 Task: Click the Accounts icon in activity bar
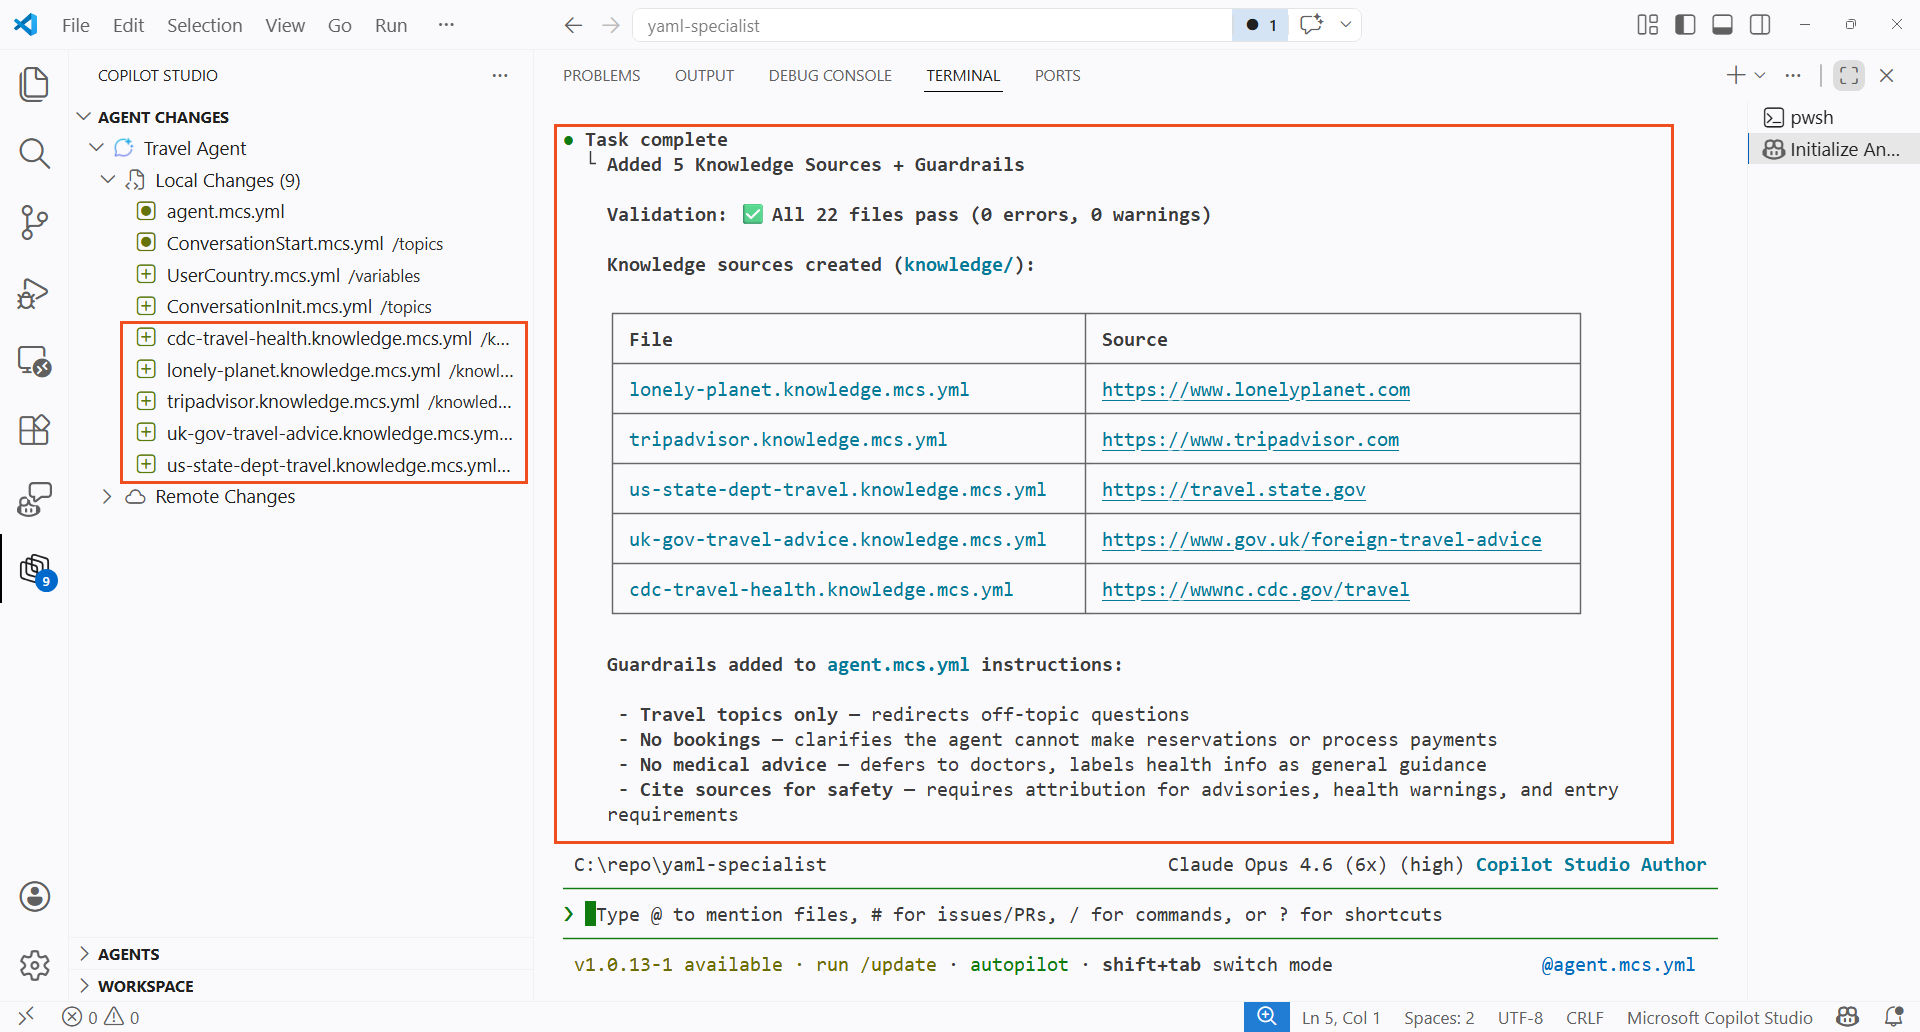(35, 896)
